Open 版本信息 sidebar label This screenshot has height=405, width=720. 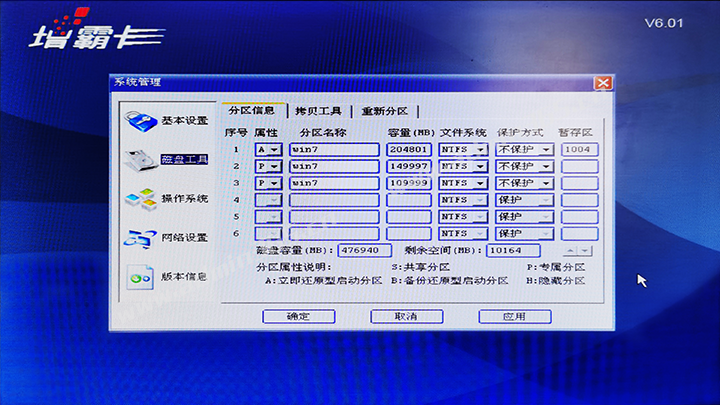[184, 276]
